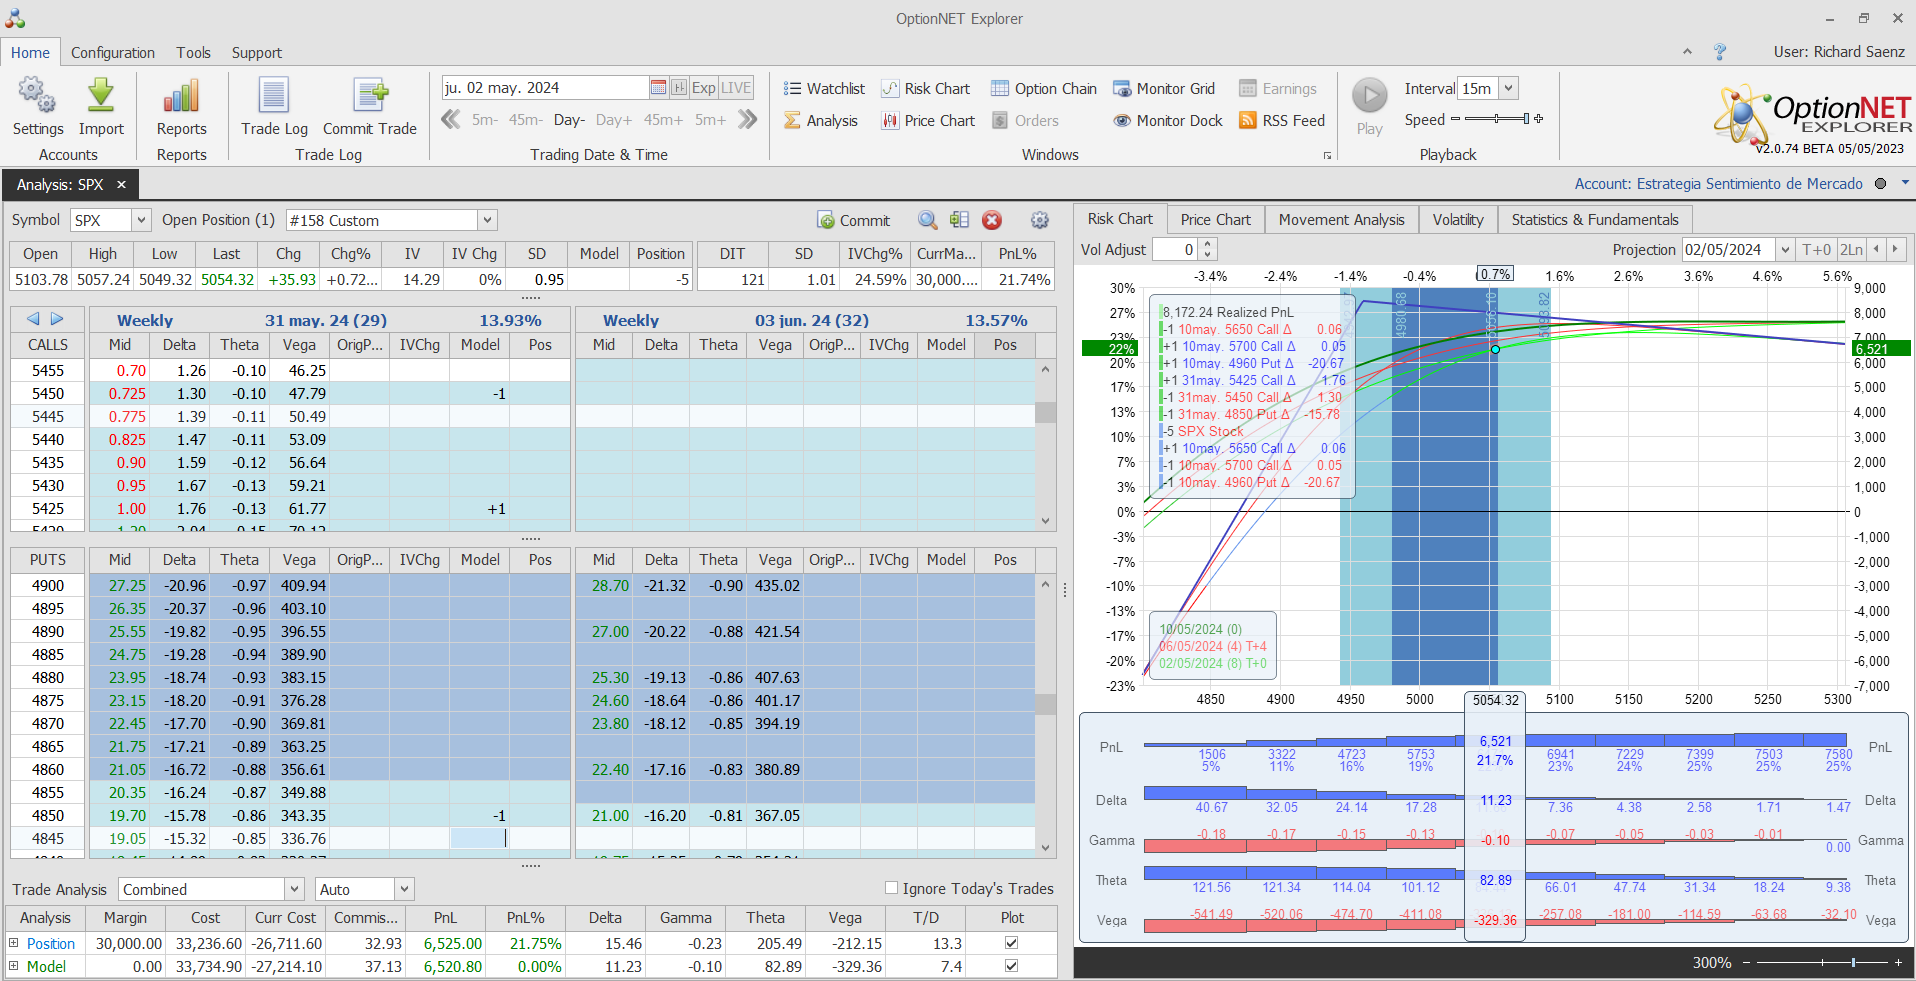Expand the Open Position #158 Custom dropdown

[x=487, y=220]
